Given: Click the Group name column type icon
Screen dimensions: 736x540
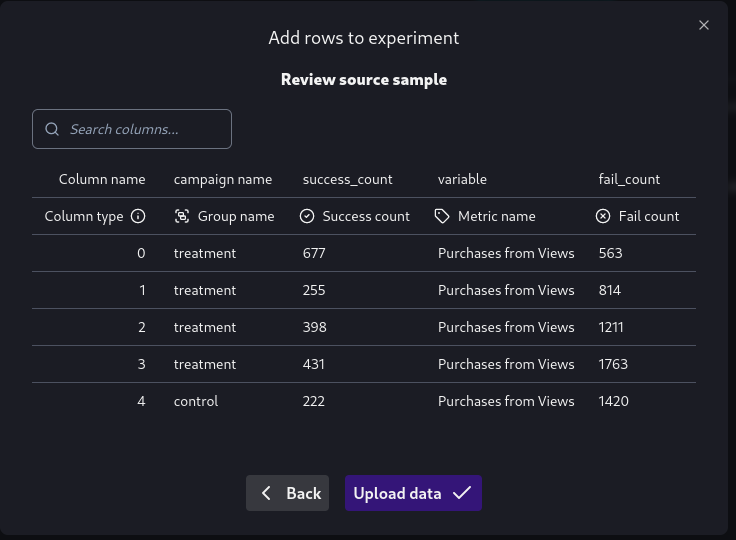Looking at the screenshot, I should point(182,216).
